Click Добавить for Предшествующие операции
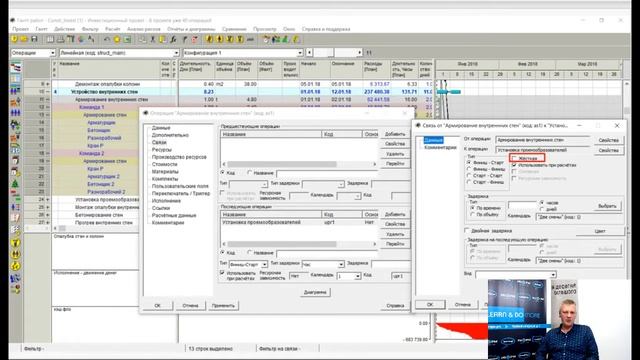 pyautogui.click(x=395, y=134)
